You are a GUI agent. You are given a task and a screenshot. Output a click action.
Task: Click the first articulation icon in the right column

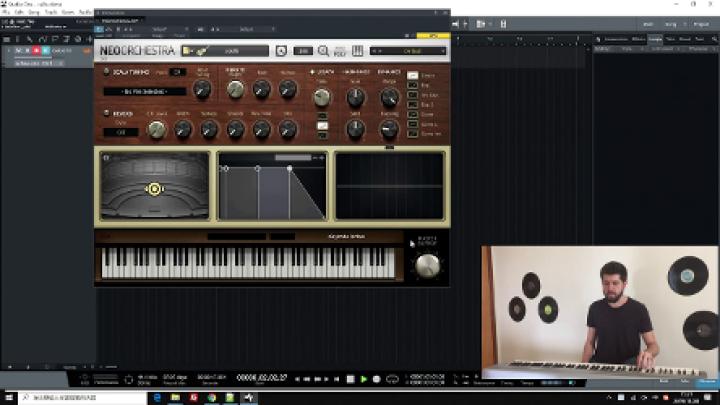(x=412, y=75)
